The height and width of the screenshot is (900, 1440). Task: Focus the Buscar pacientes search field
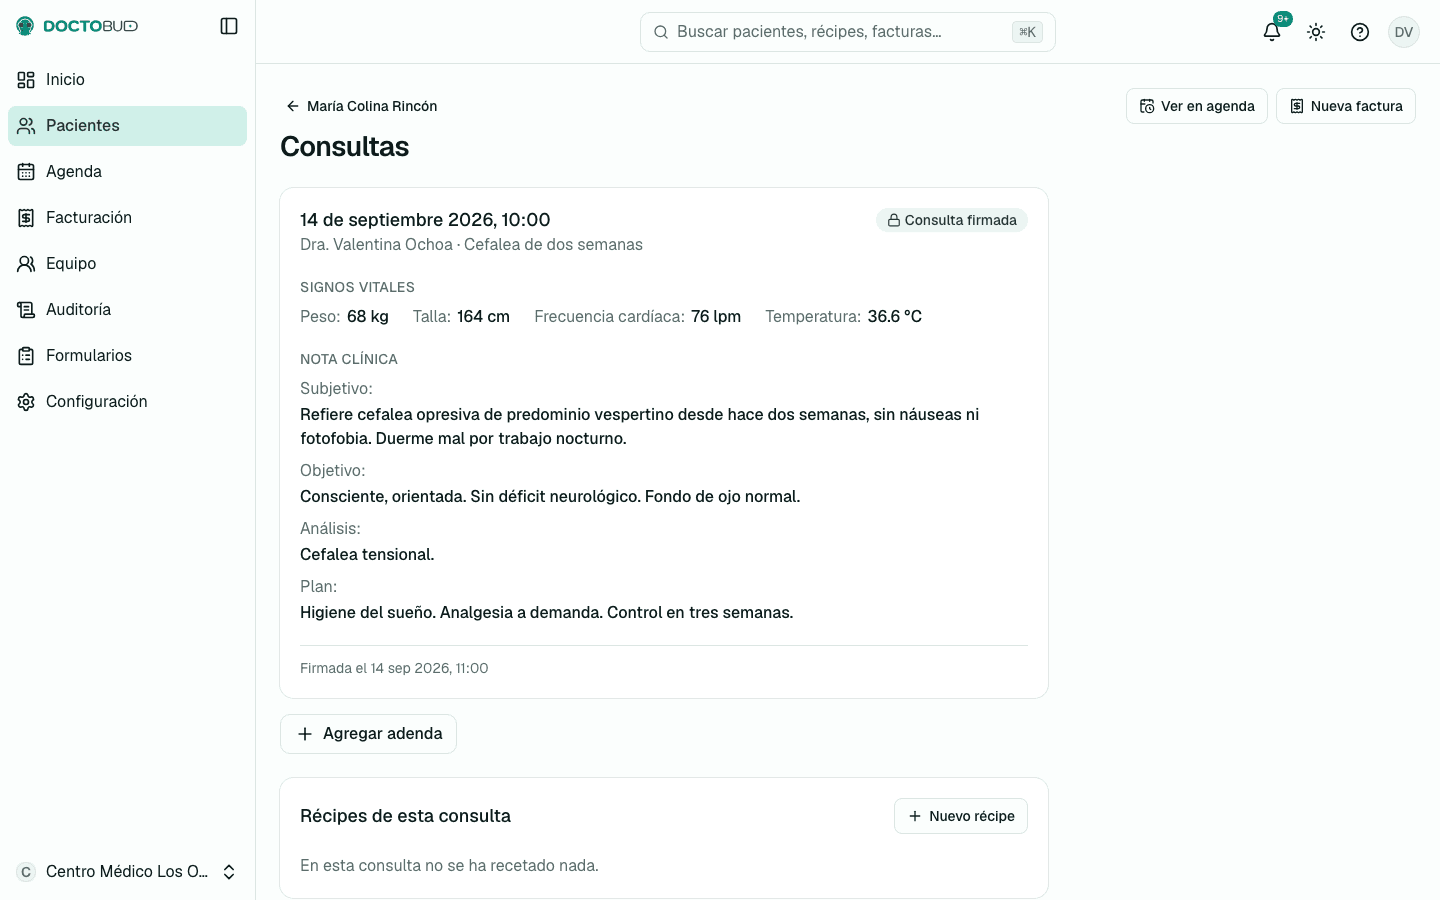tap(848, 32)
